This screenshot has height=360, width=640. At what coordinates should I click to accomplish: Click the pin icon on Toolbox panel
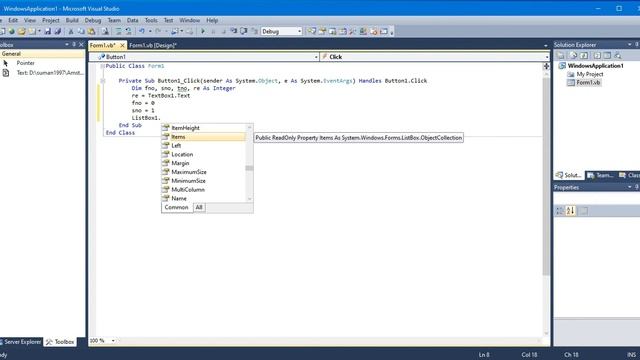click(74, 44)
